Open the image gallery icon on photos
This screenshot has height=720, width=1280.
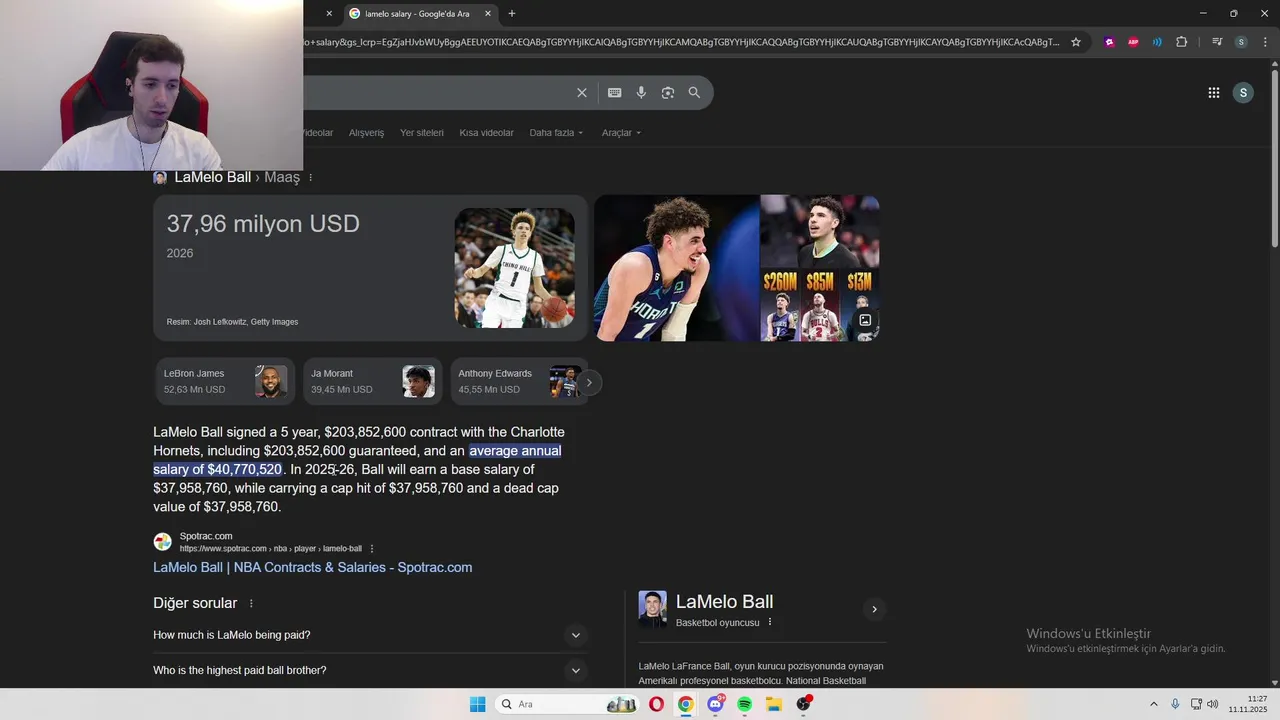coord(865,321)
